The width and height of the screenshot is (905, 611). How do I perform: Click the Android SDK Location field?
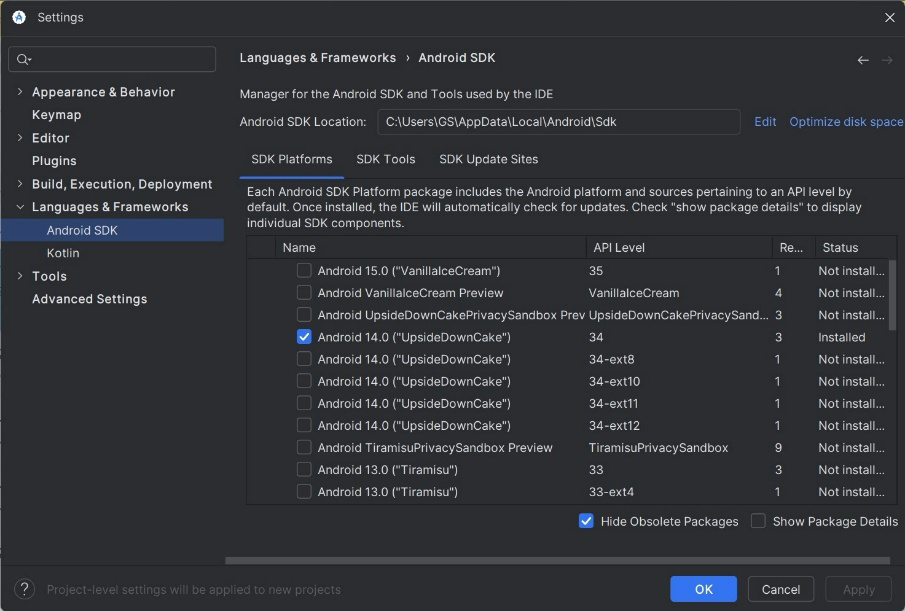559,122
